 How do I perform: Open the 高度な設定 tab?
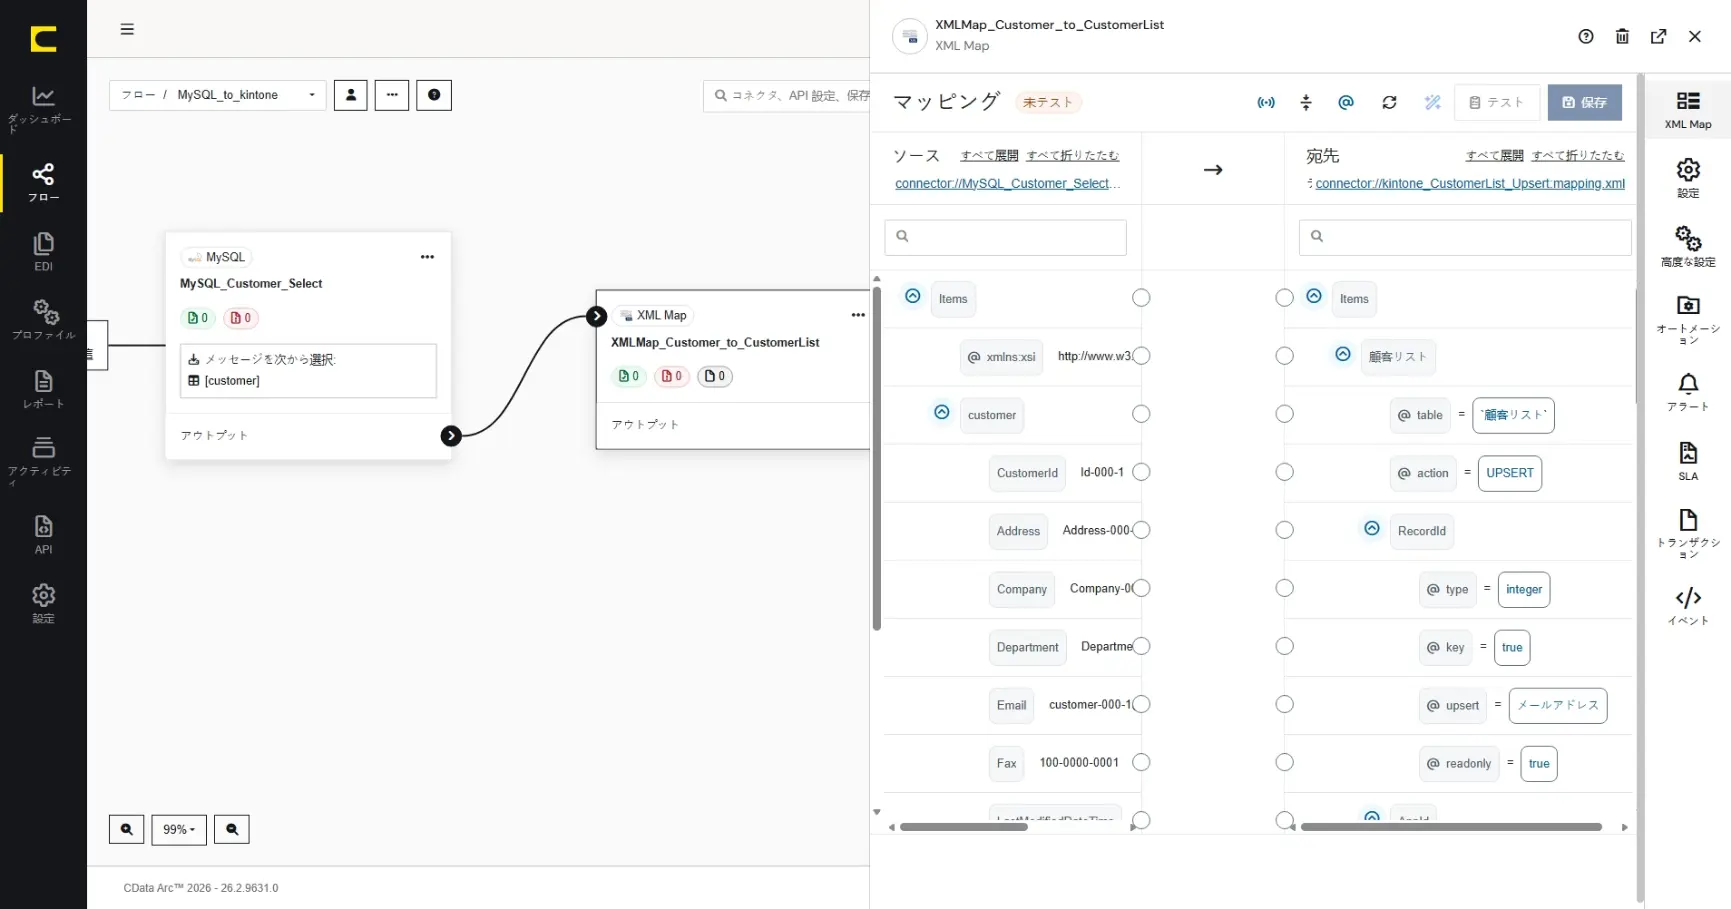(x=1688, y=247)
